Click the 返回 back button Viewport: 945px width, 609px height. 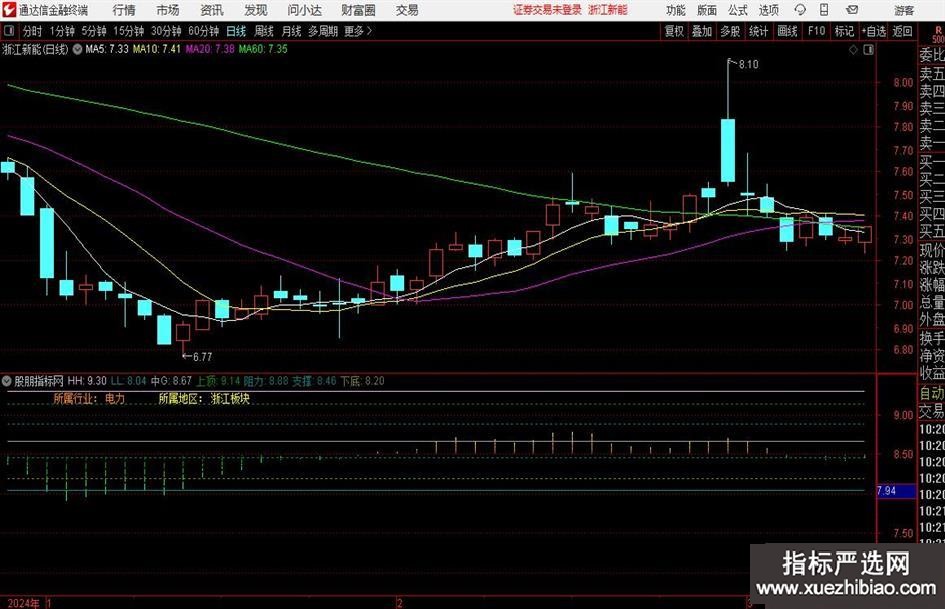tap(902, 31)
